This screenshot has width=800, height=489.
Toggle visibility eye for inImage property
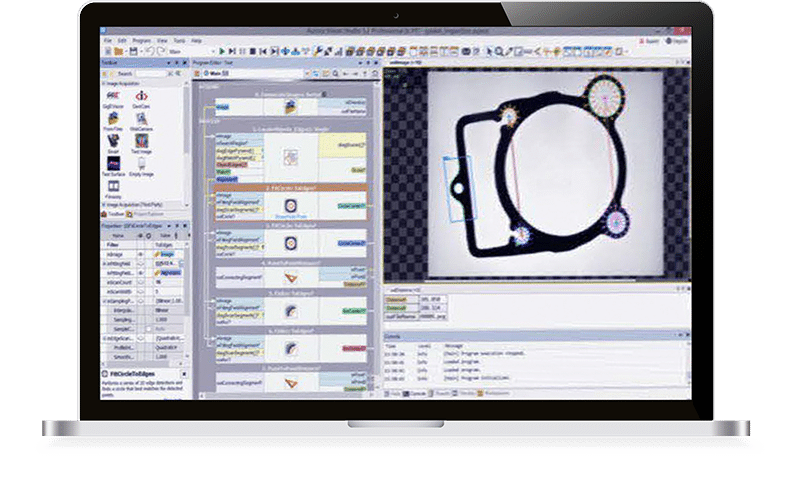point(141,255)
